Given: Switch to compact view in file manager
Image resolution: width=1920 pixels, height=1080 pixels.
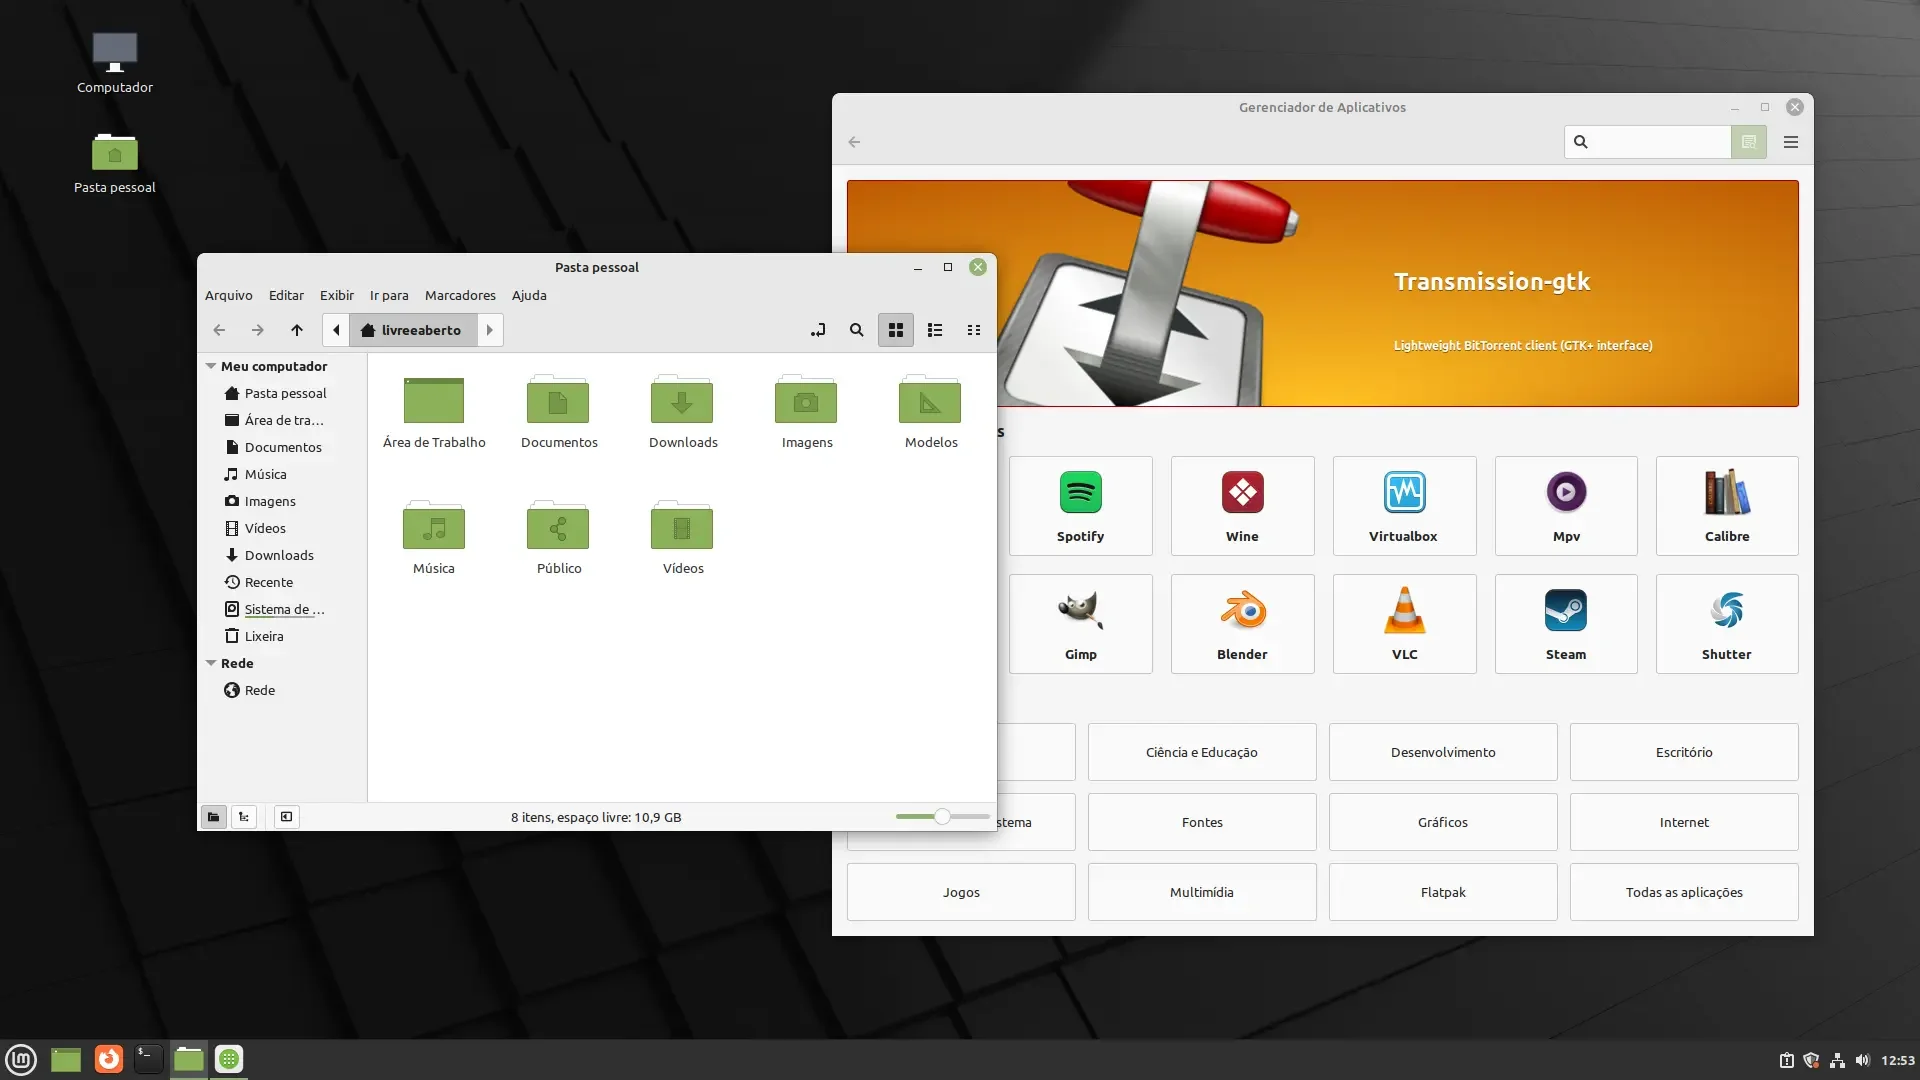Looking at the screenshot, I should click(974, 330).
